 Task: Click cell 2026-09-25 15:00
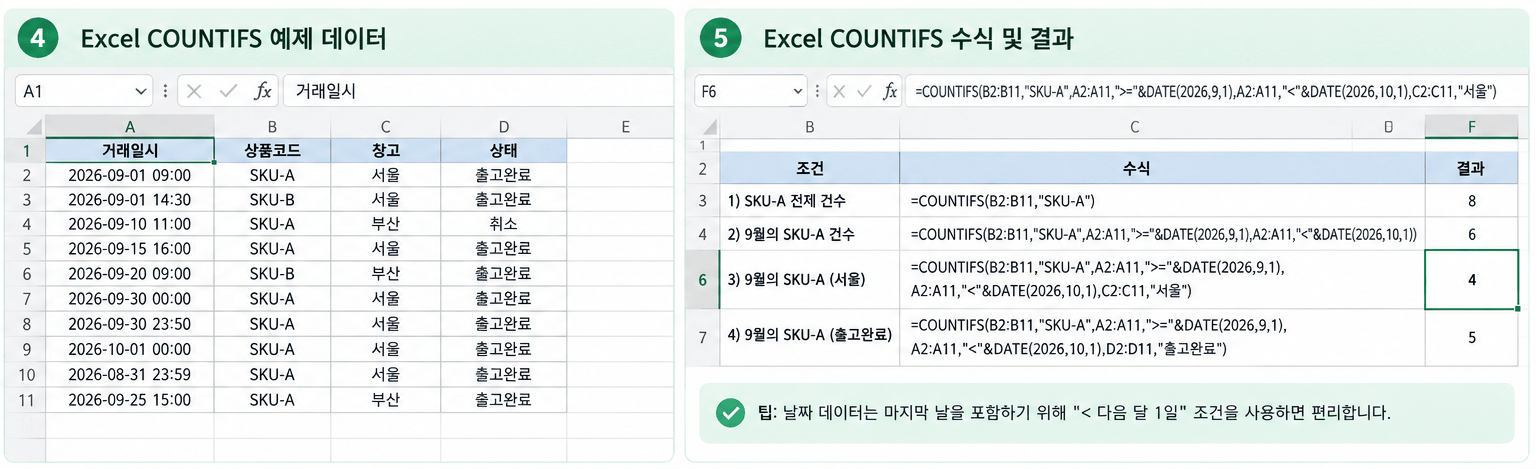tap(130, 400)
